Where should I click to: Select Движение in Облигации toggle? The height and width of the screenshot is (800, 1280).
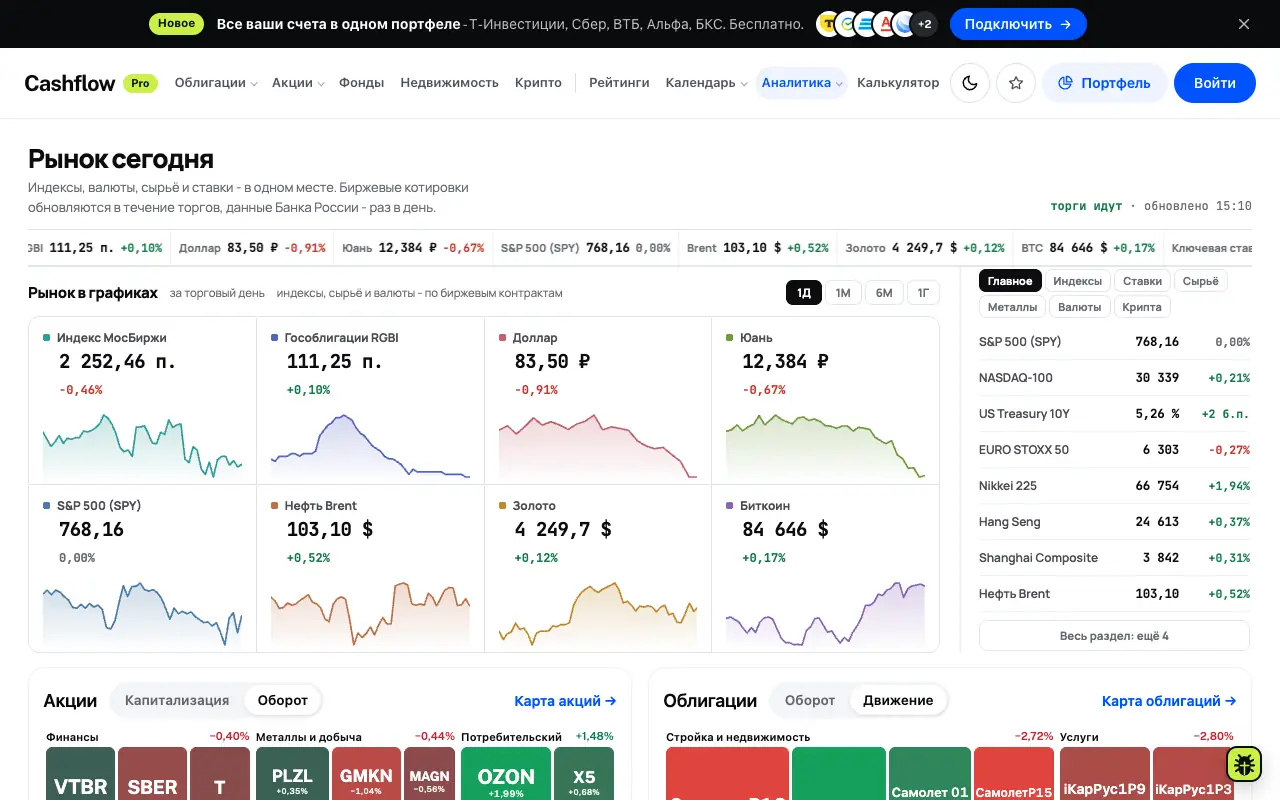[898, 700]
